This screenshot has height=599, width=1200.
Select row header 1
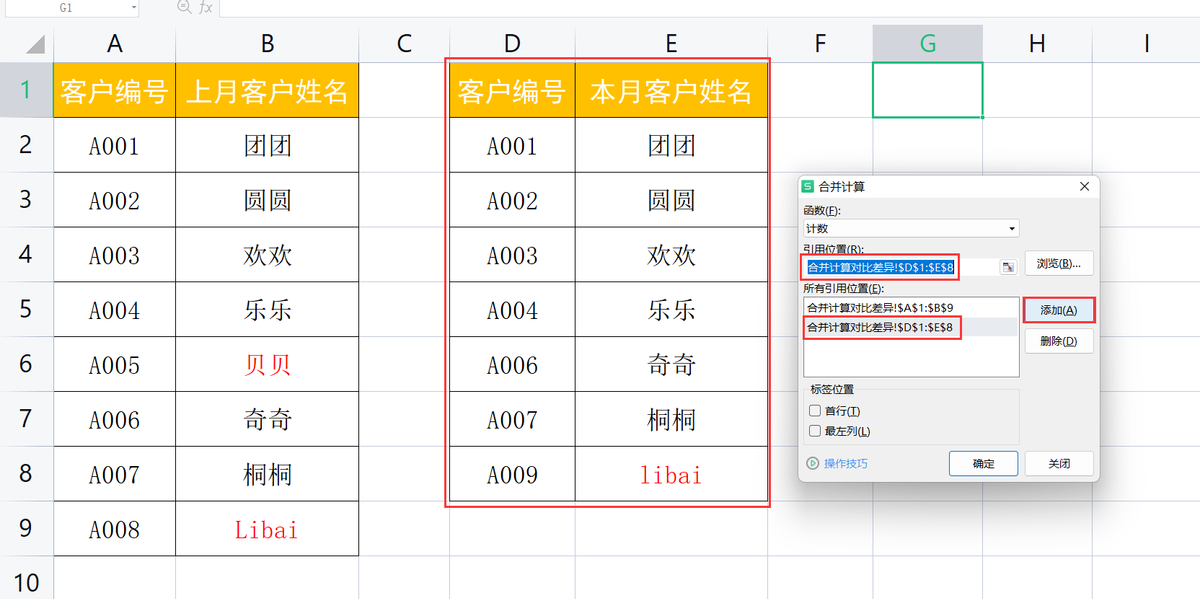tap(27, 90)
